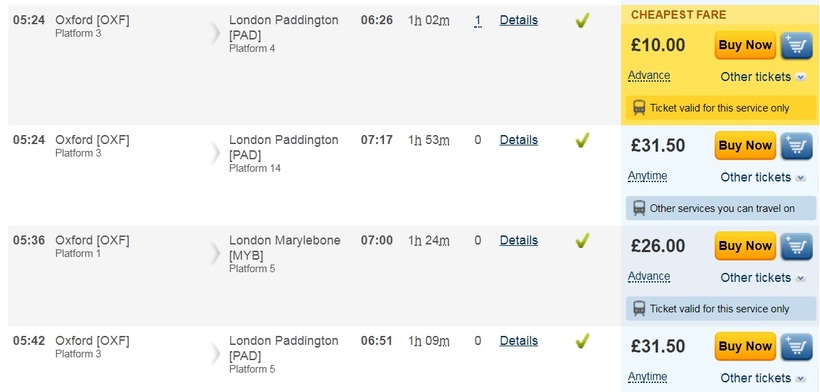Click the train icon beside Other services you can travel on
820x392 pixels.
tap(639, 209)
